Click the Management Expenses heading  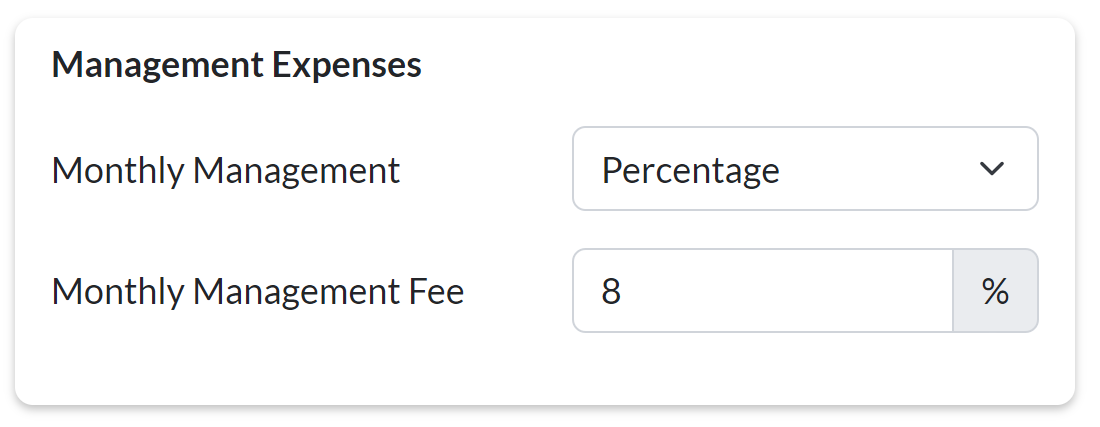[236, 66]
